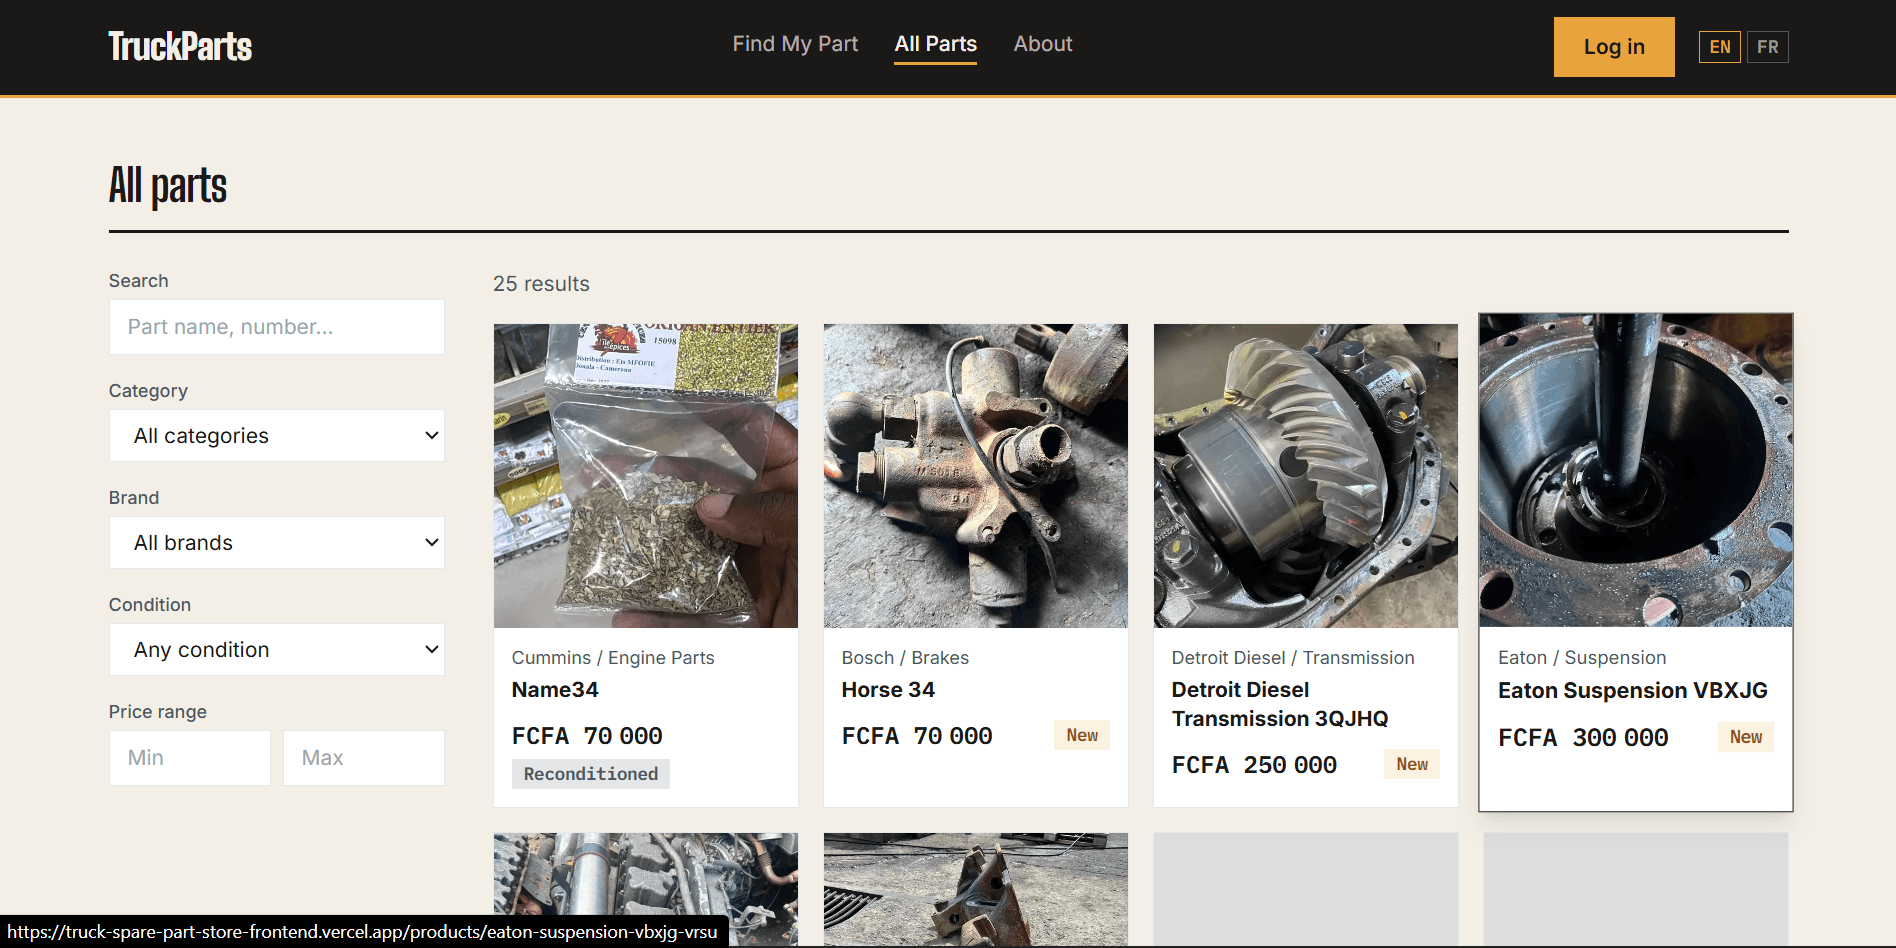1896x948 pixels.
Task: Click the Reconditioned badge on Name34
Action: 591,774
